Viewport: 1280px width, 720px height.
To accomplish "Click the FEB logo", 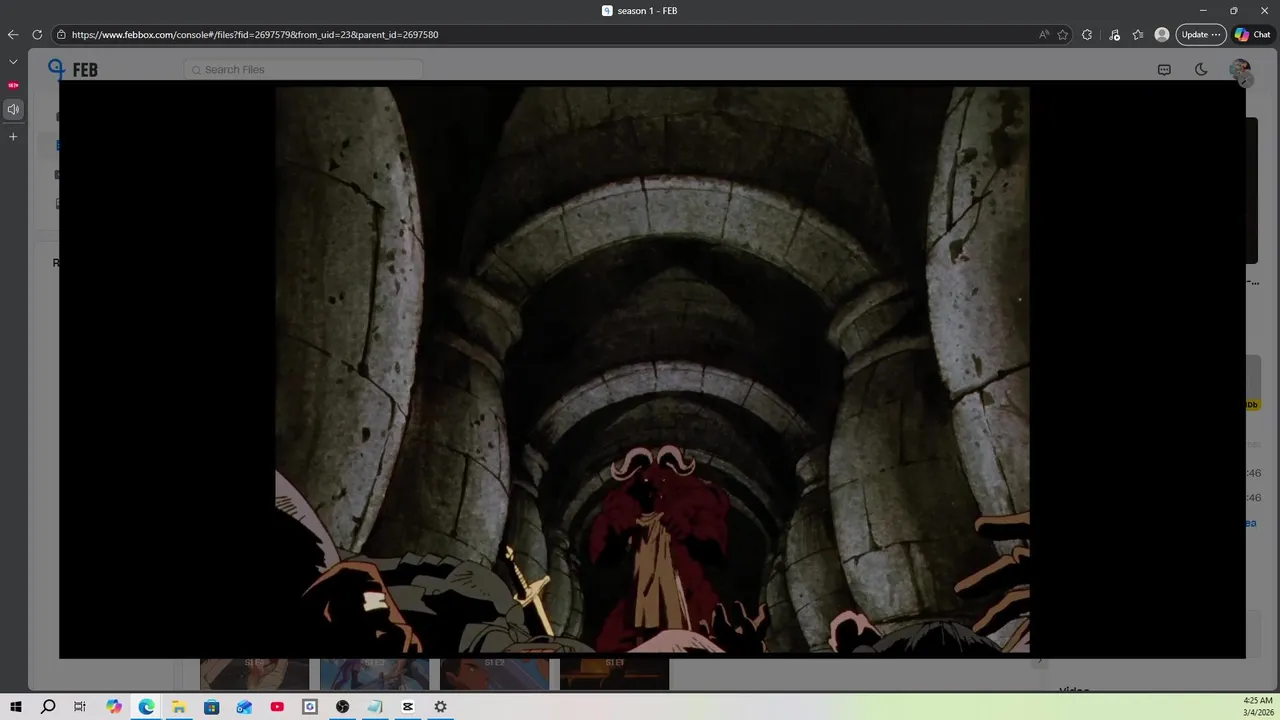I will point(73,69).
